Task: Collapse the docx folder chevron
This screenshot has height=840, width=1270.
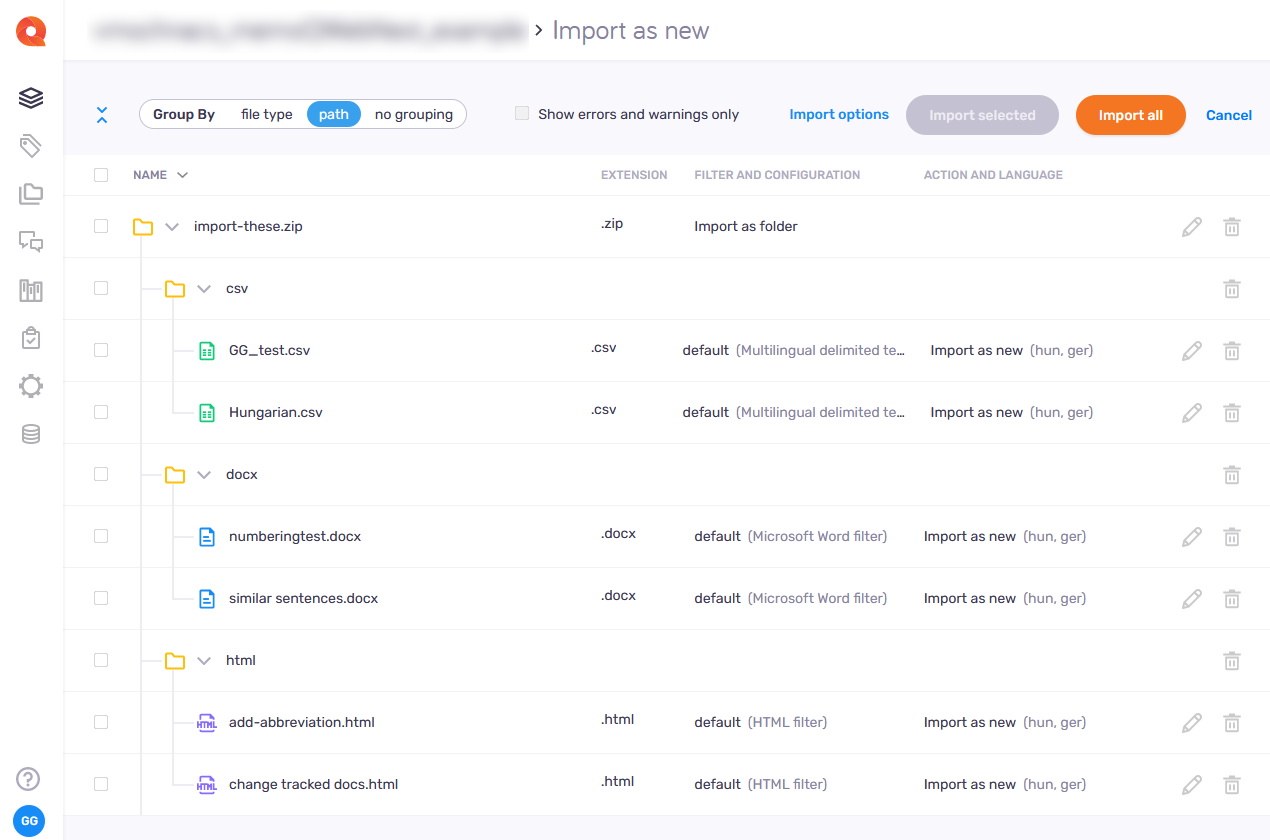Action: click(x=204, y=475)
